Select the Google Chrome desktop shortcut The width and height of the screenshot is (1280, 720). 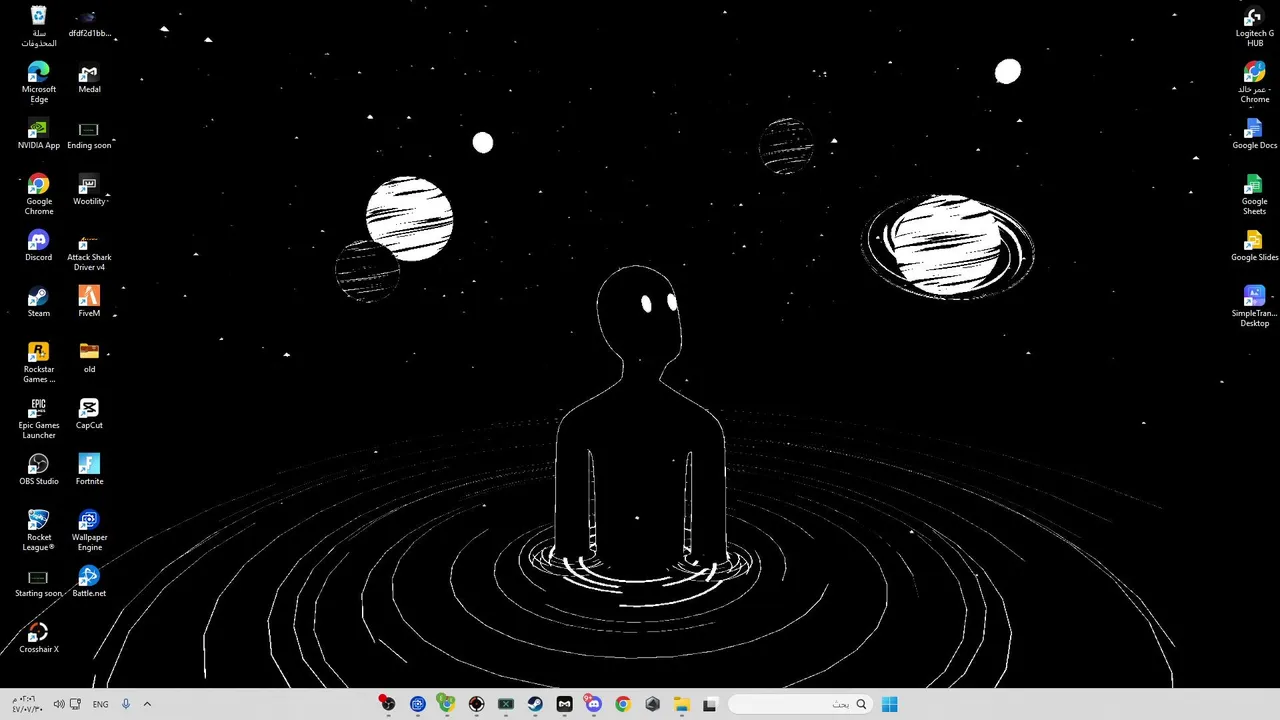38,195
